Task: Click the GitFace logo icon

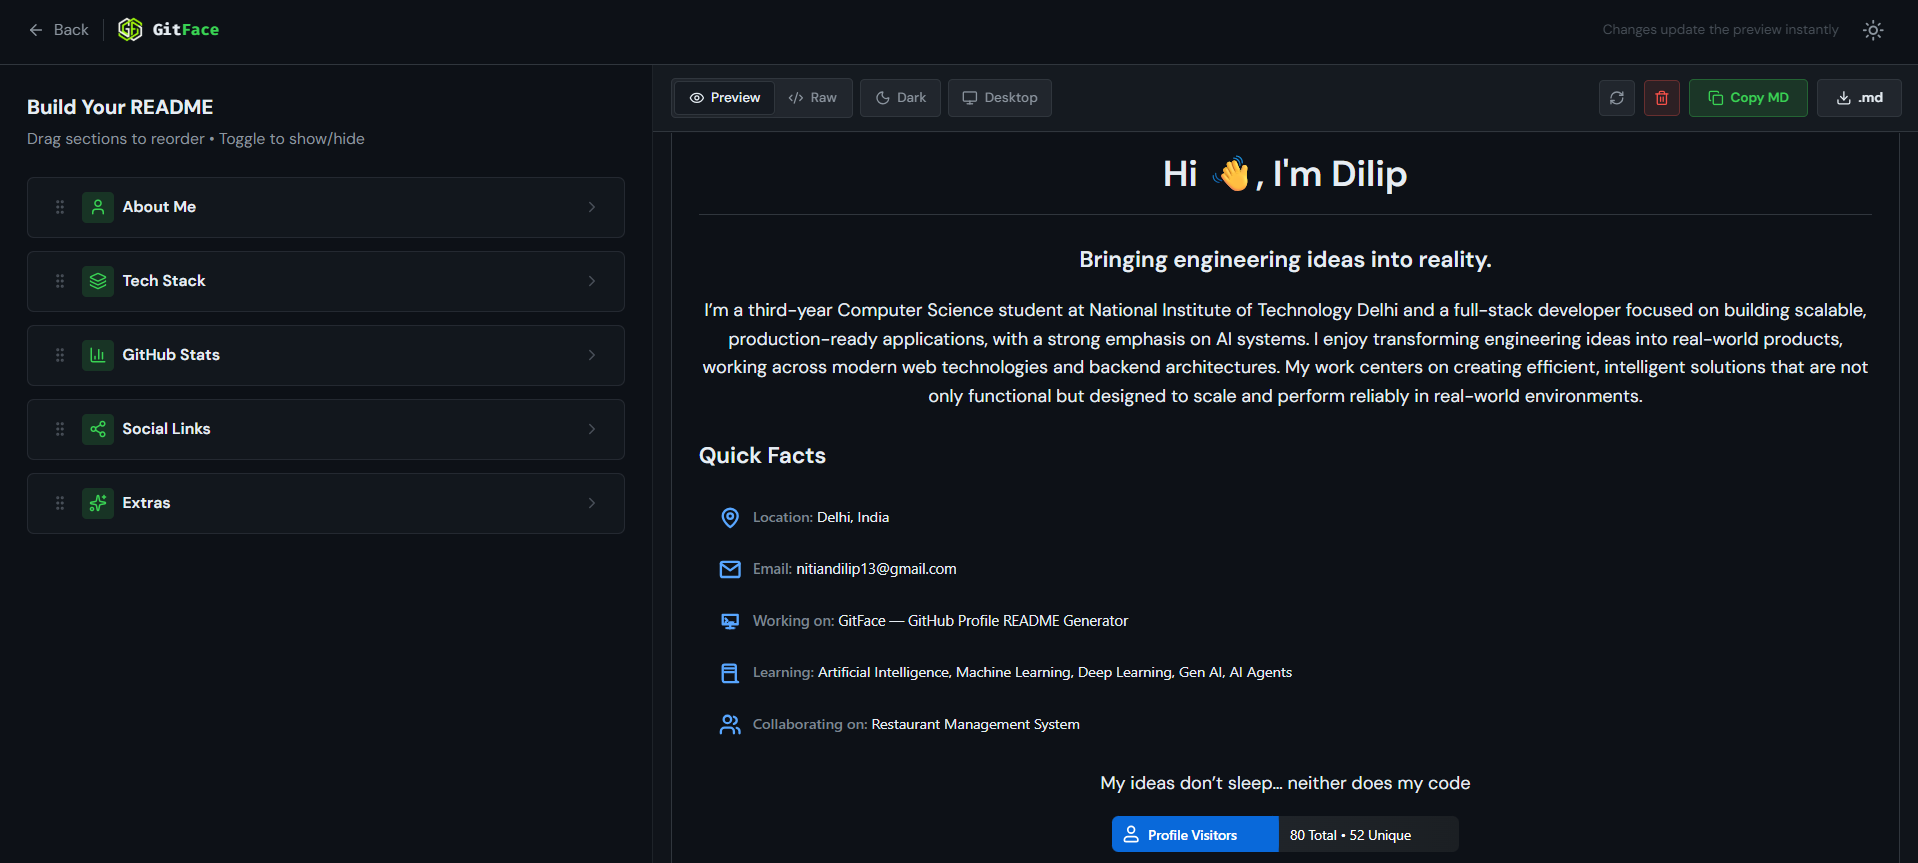Action: pos(130,30)
